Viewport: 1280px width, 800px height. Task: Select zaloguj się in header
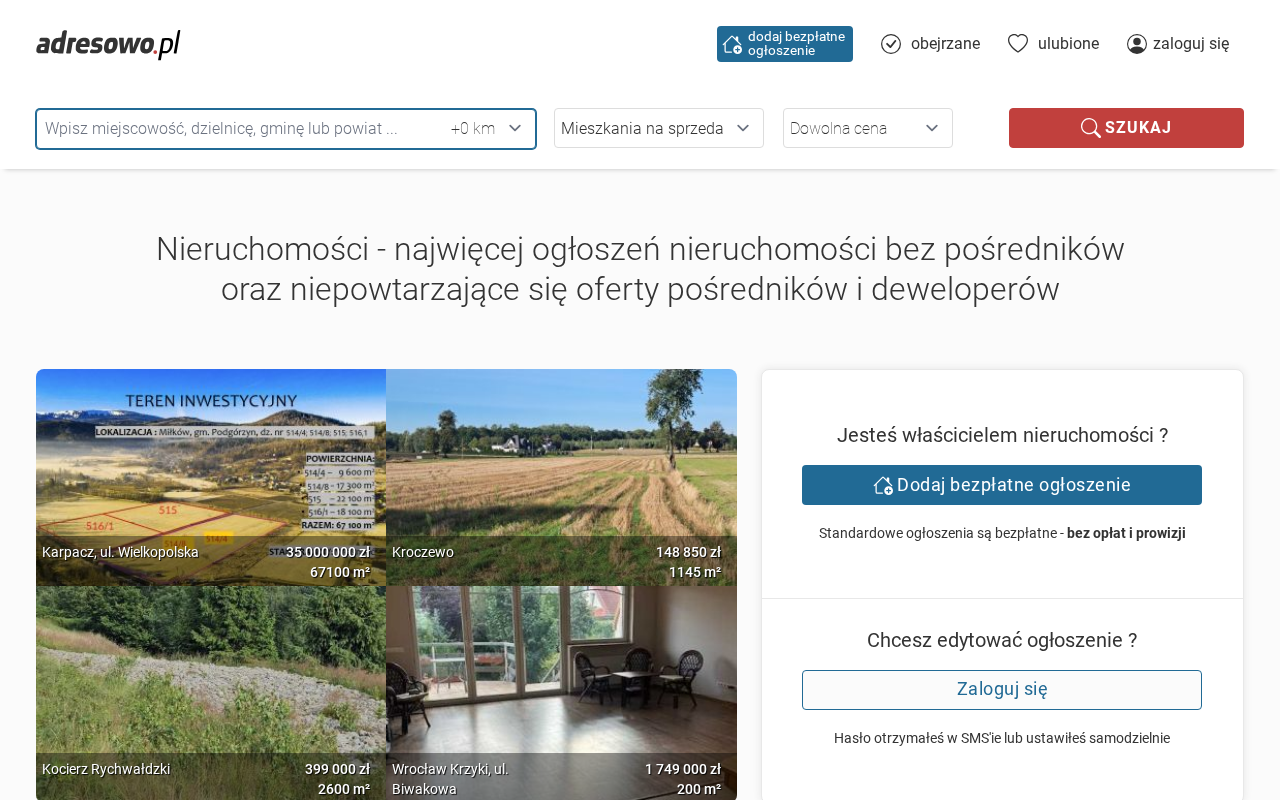[x=1190, y=44]
